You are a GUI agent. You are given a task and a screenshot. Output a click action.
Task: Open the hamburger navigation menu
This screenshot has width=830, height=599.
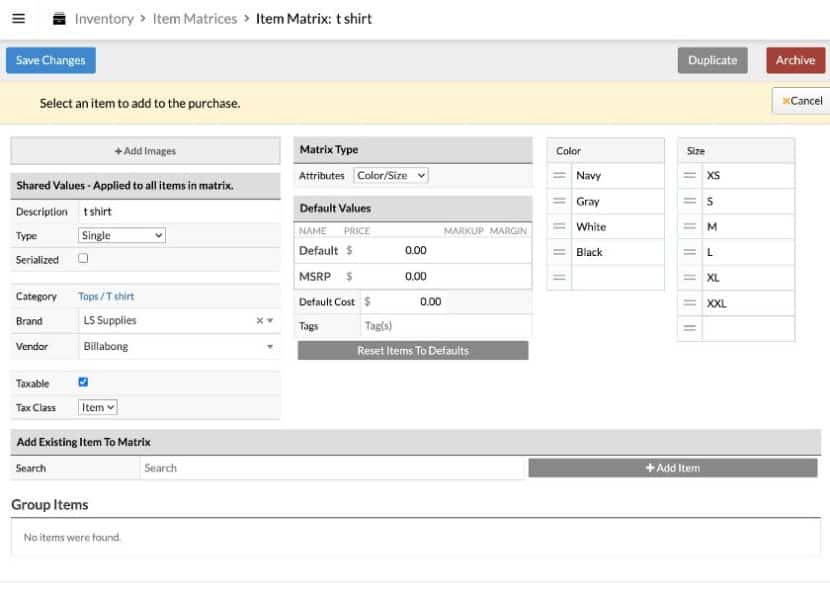[18, 18]
